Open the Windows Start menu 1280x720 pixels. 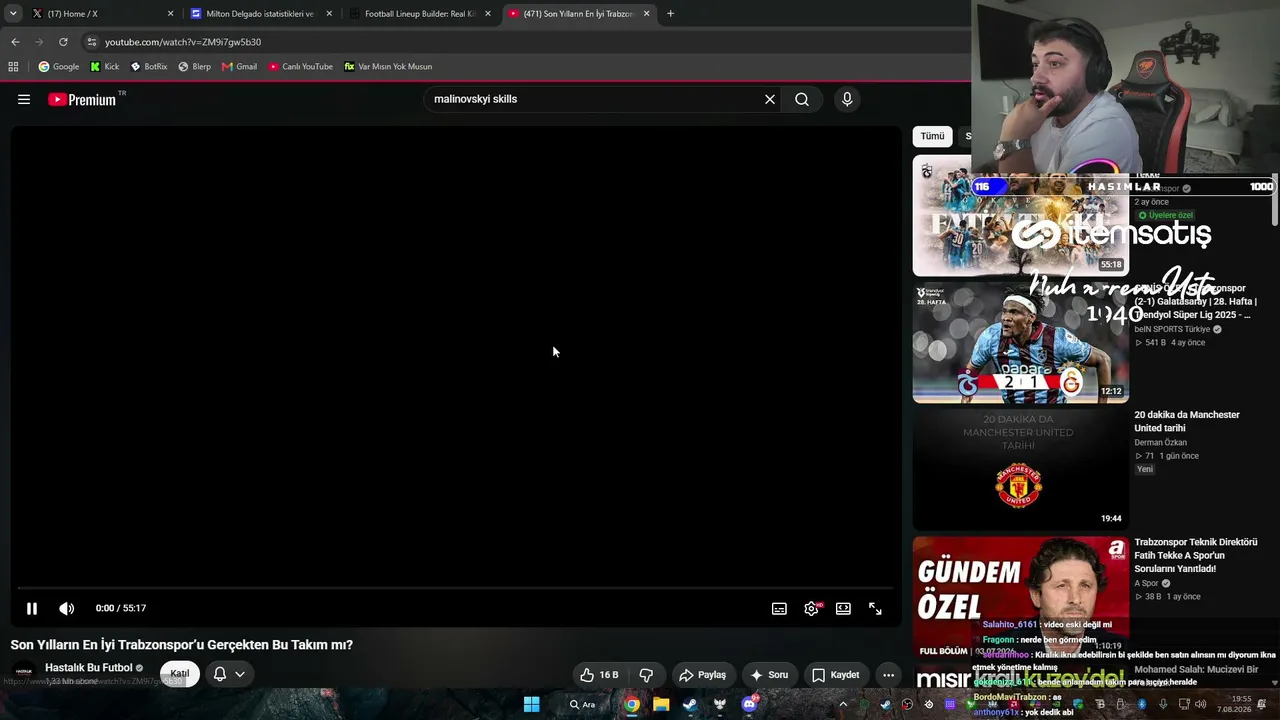532,704
